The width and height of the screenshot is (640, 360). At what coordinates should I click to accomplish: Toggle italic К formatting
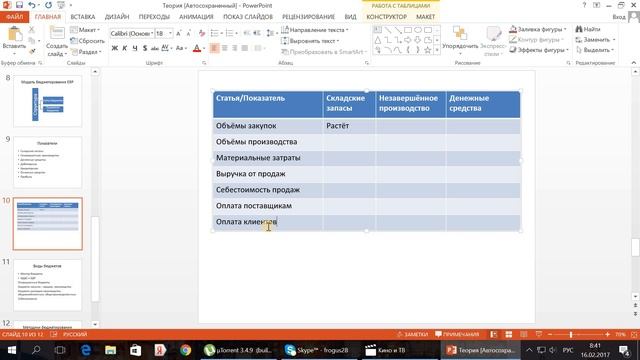coord(124,48)
